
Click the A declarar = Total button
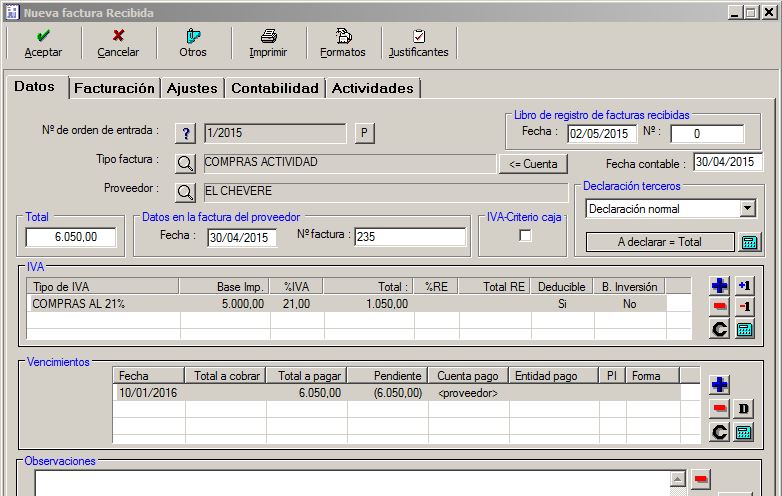click(x=660, y=242)
